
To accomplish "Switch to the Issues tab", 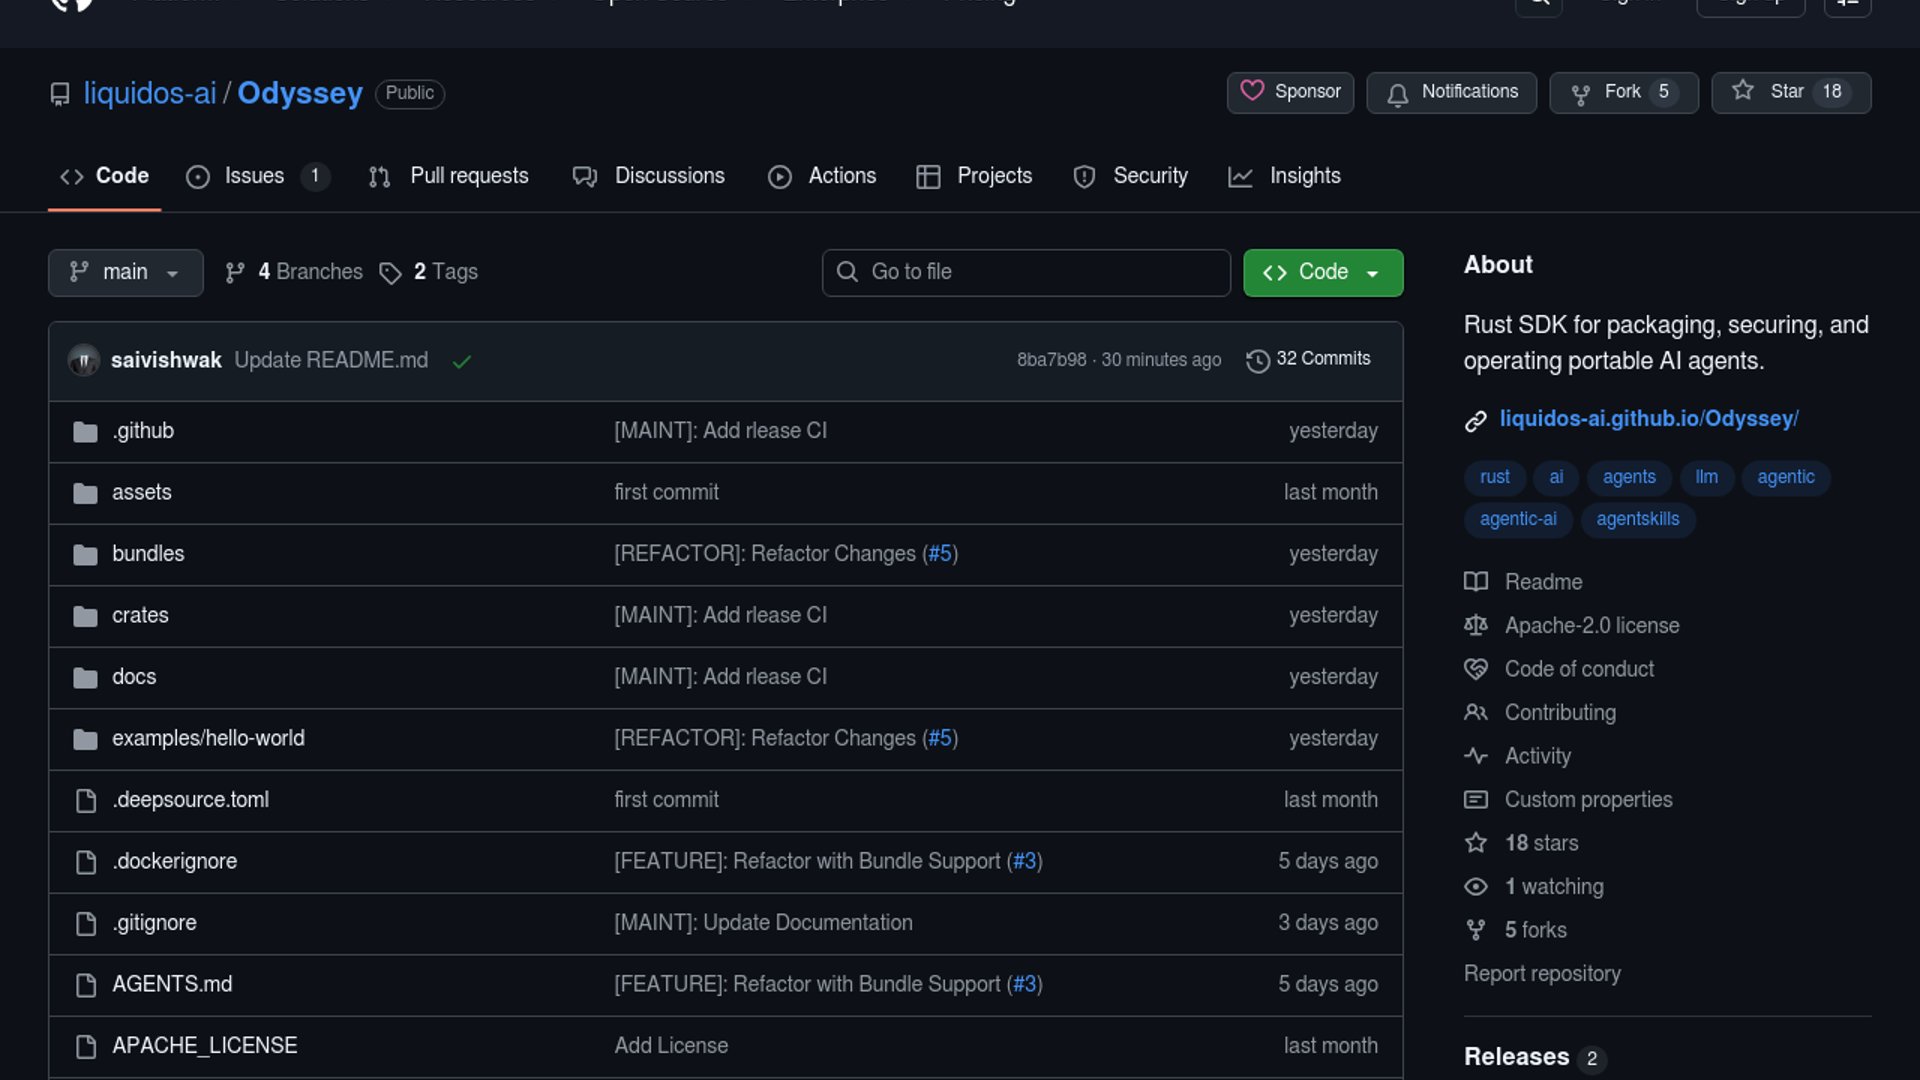I will coord(254,176).
